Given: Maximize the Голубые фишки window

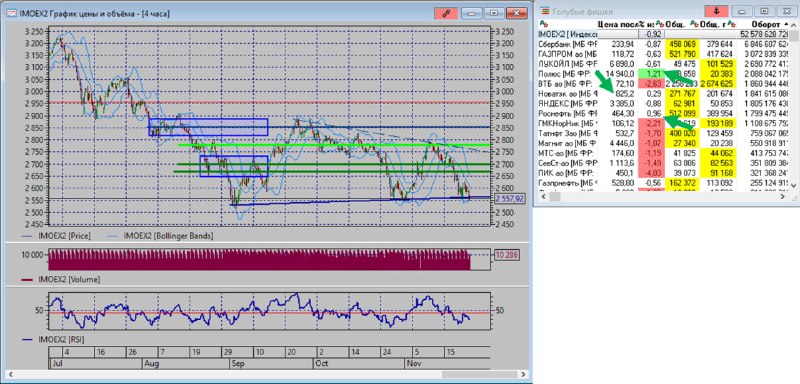Looking at the screenshot, I should point(764,11).
